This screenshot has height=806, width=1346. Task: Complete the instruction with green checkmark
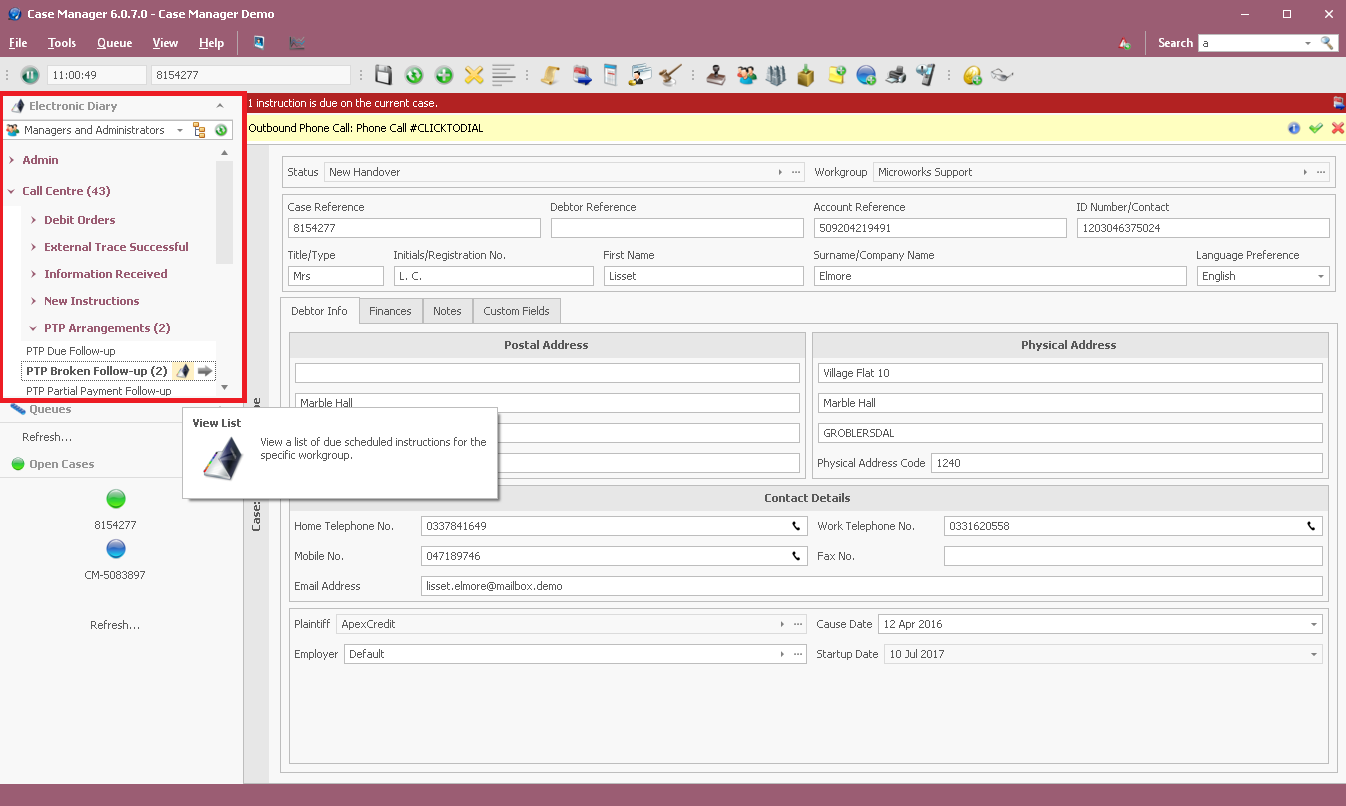click(1316, 128)
